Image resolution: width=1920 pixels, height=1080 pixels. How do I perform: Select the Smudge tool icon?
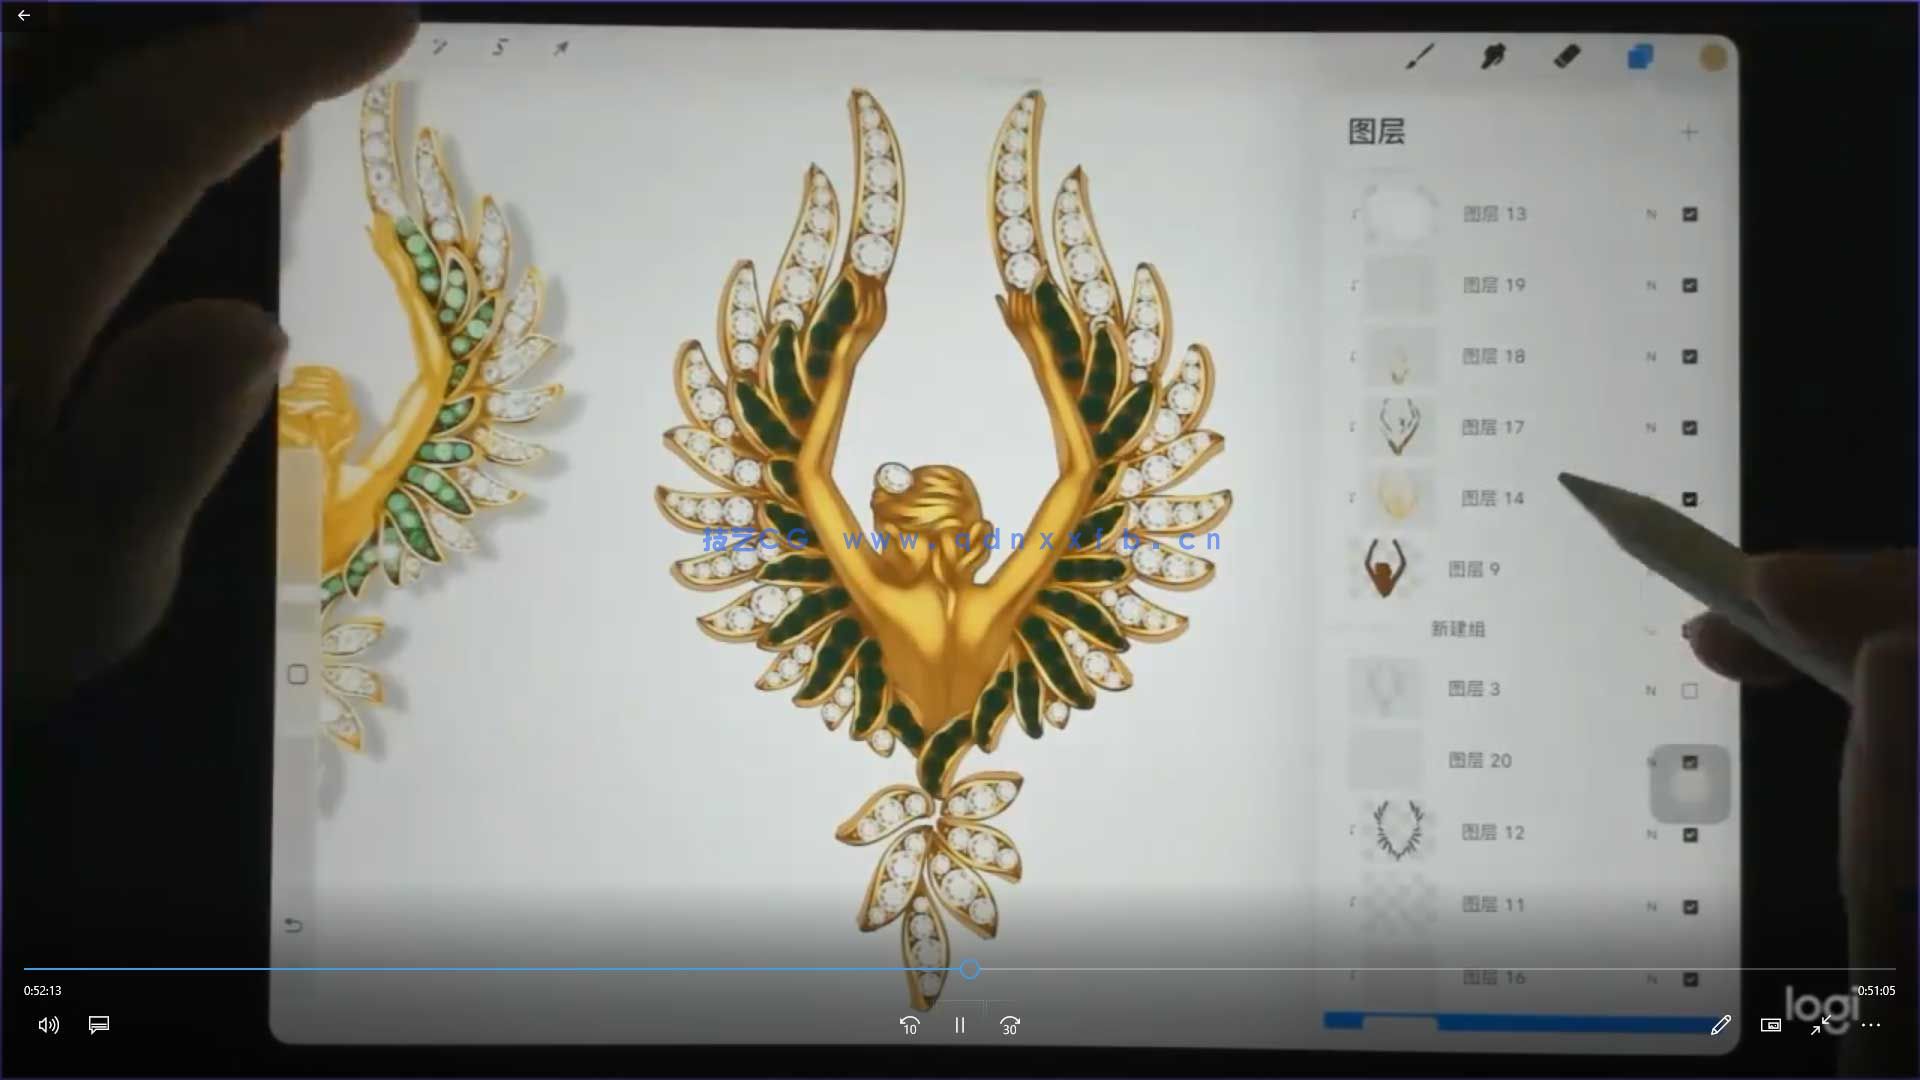1493,56
